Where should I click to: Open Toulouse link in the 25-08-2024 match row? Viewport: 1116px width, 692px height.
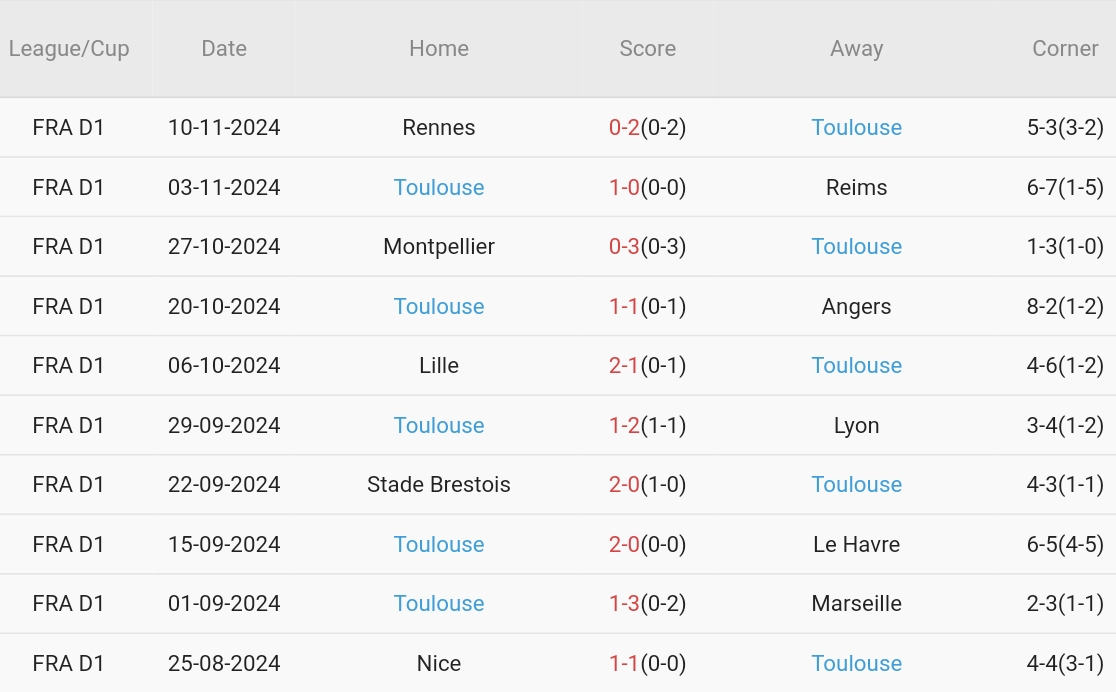point(856,663)
